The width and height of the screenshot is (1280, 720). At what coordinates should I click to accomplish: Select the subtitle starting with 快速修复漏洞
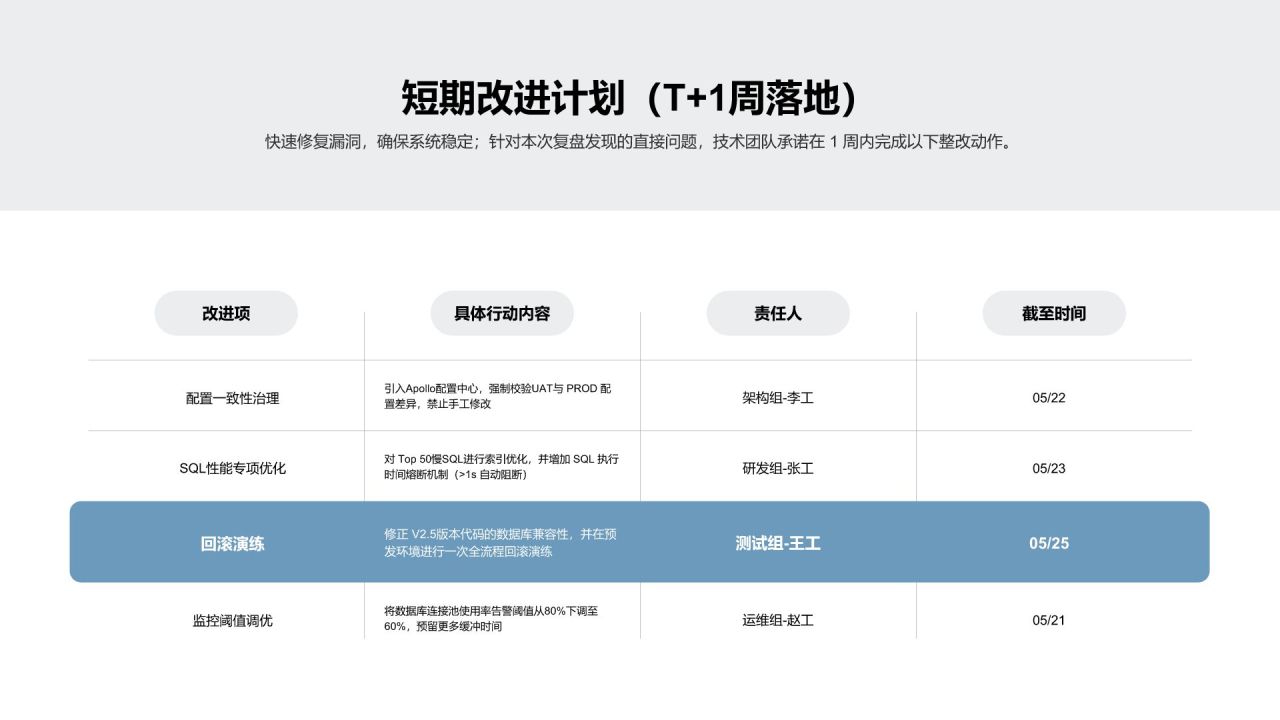[640, 142]
